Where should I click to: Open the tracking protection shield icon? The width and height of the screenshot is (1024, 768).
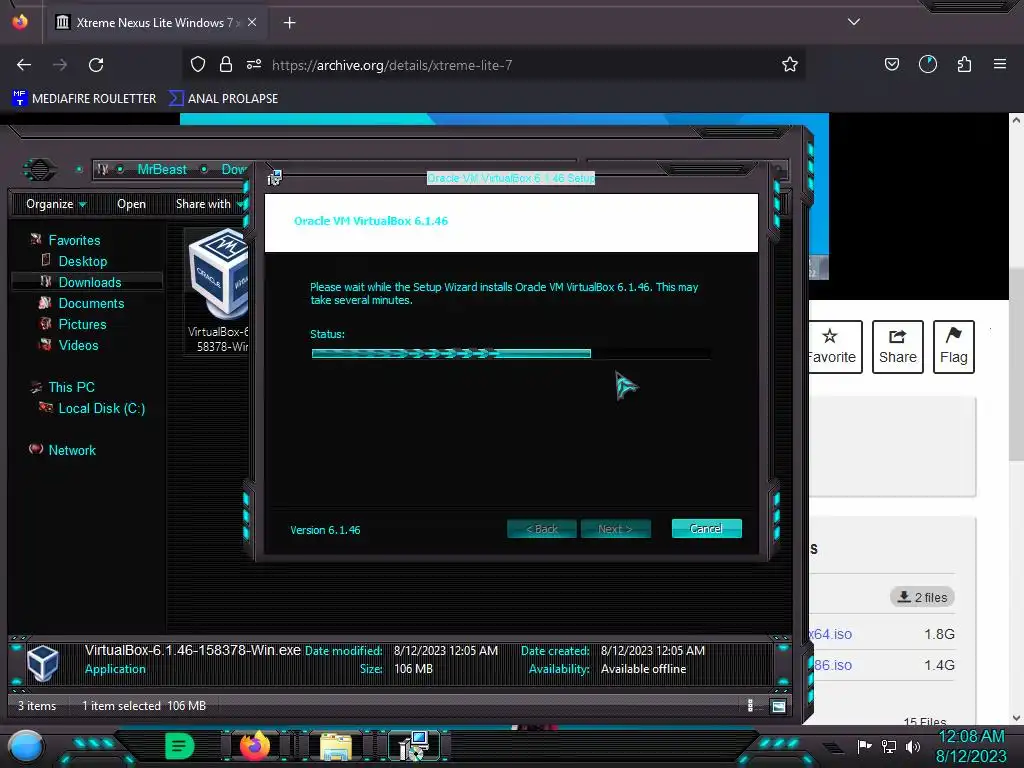point(198,64)
